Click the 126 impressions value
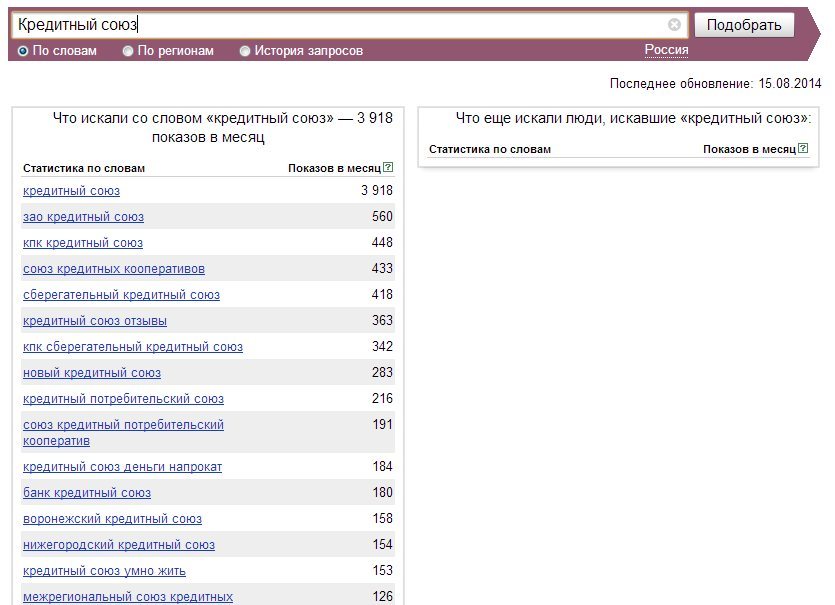The image size is (835, 605). pyautogui.click(x=382, y=597)
